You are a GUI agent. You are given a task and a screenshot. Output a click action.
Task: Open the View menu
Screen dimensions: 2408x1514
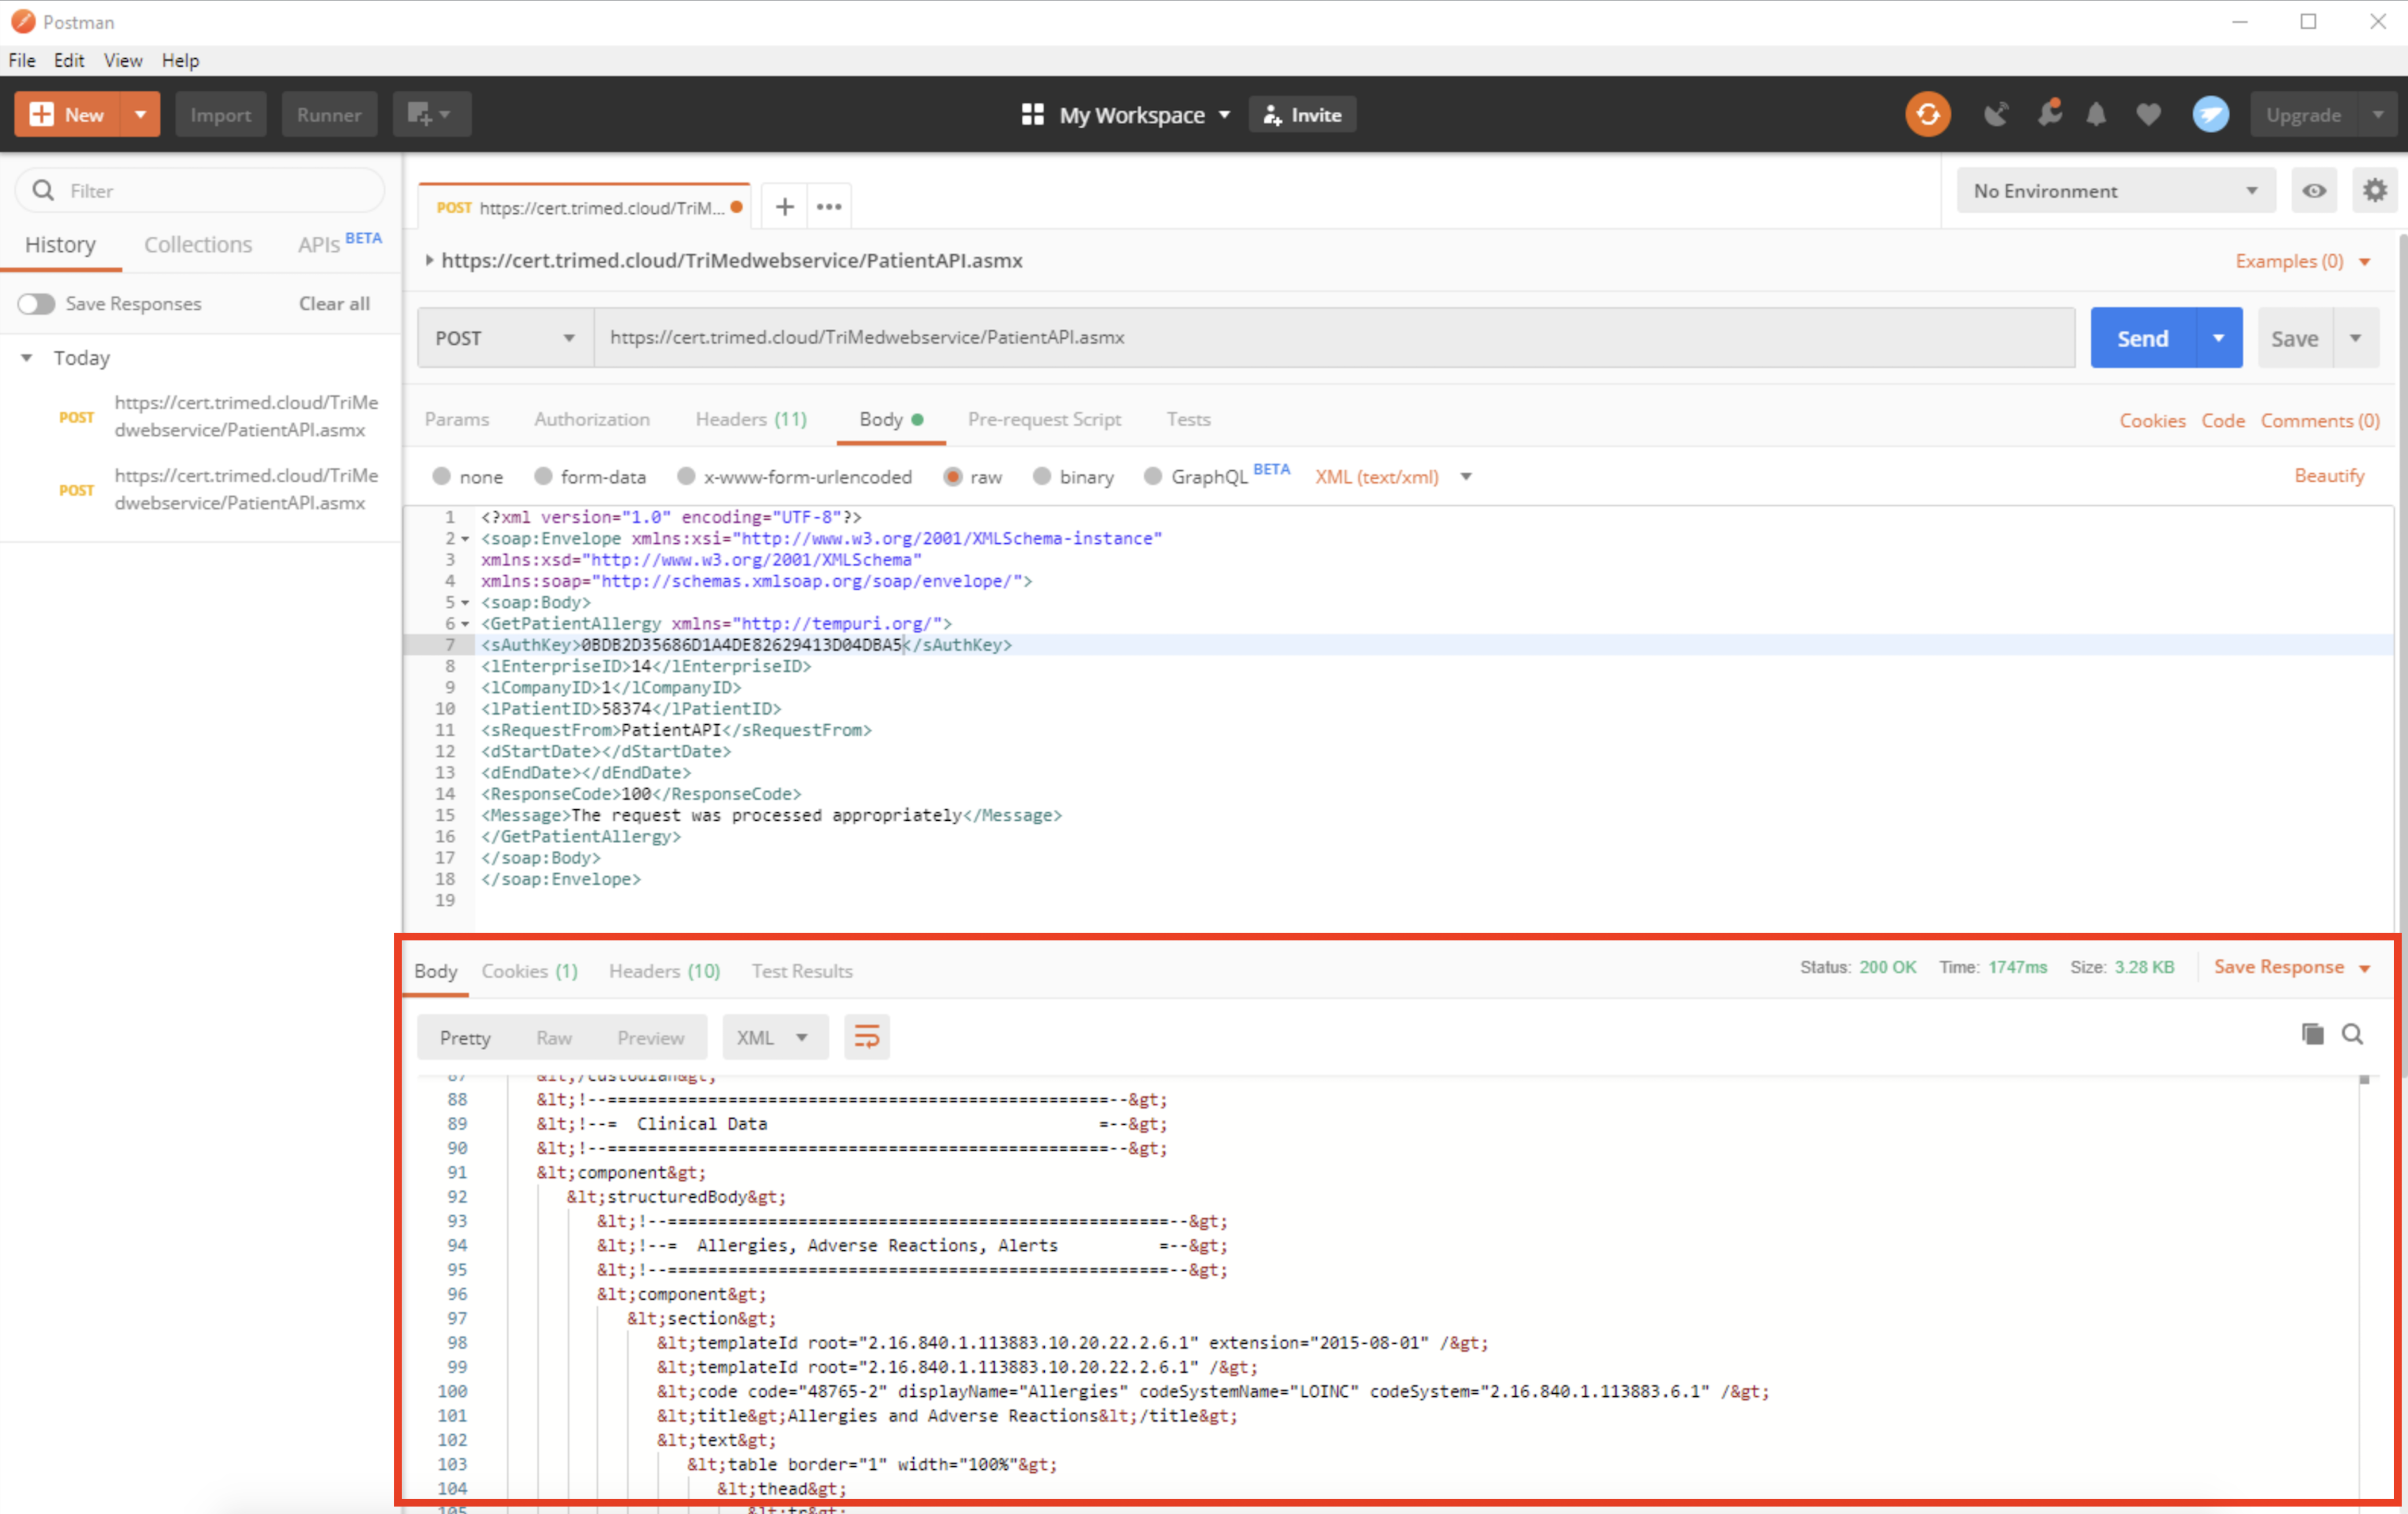pos(123,60)
